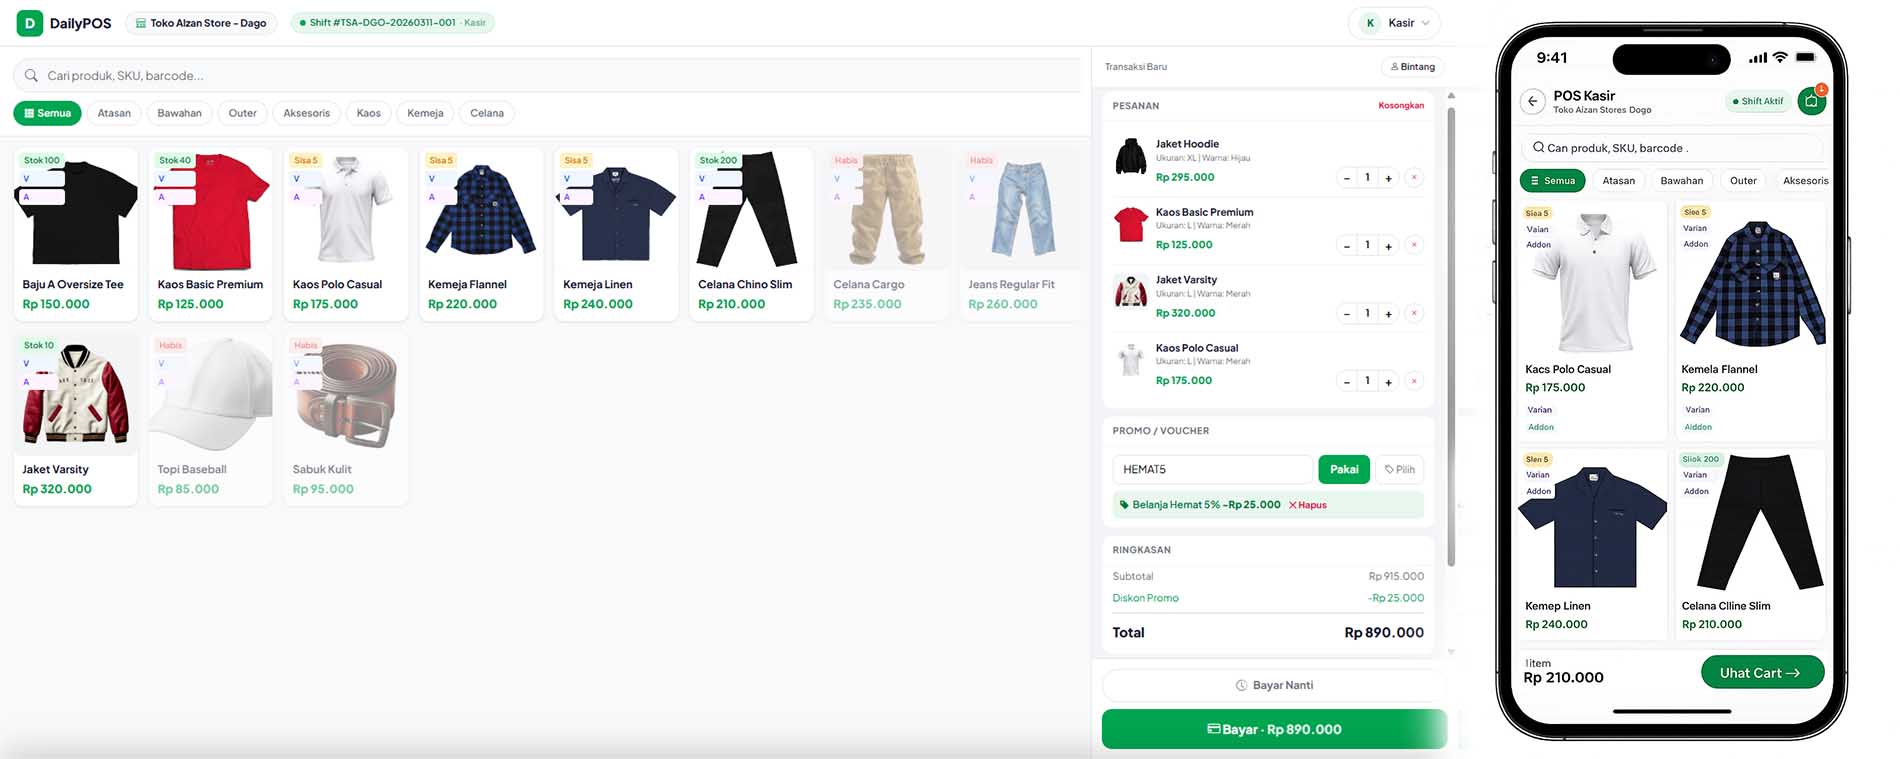Add Baju A Oversize Tee product
This screenshot has height=759, width=1900.
[76, 234]
